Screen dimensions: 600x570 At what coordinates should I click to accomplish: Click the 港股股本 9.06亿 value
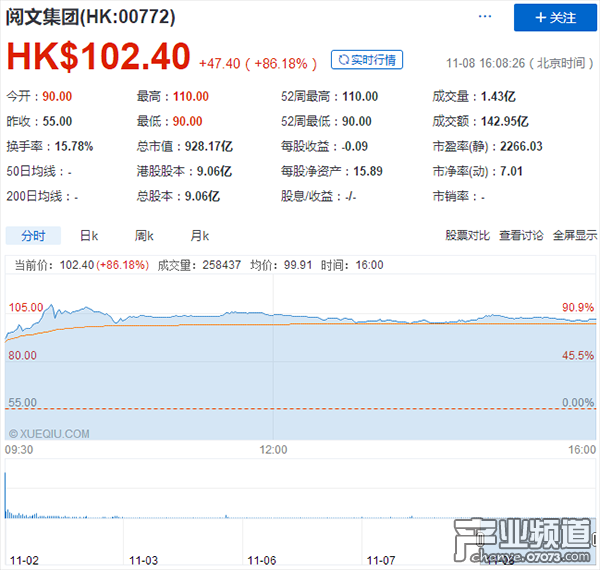click(x=214, y=171)
